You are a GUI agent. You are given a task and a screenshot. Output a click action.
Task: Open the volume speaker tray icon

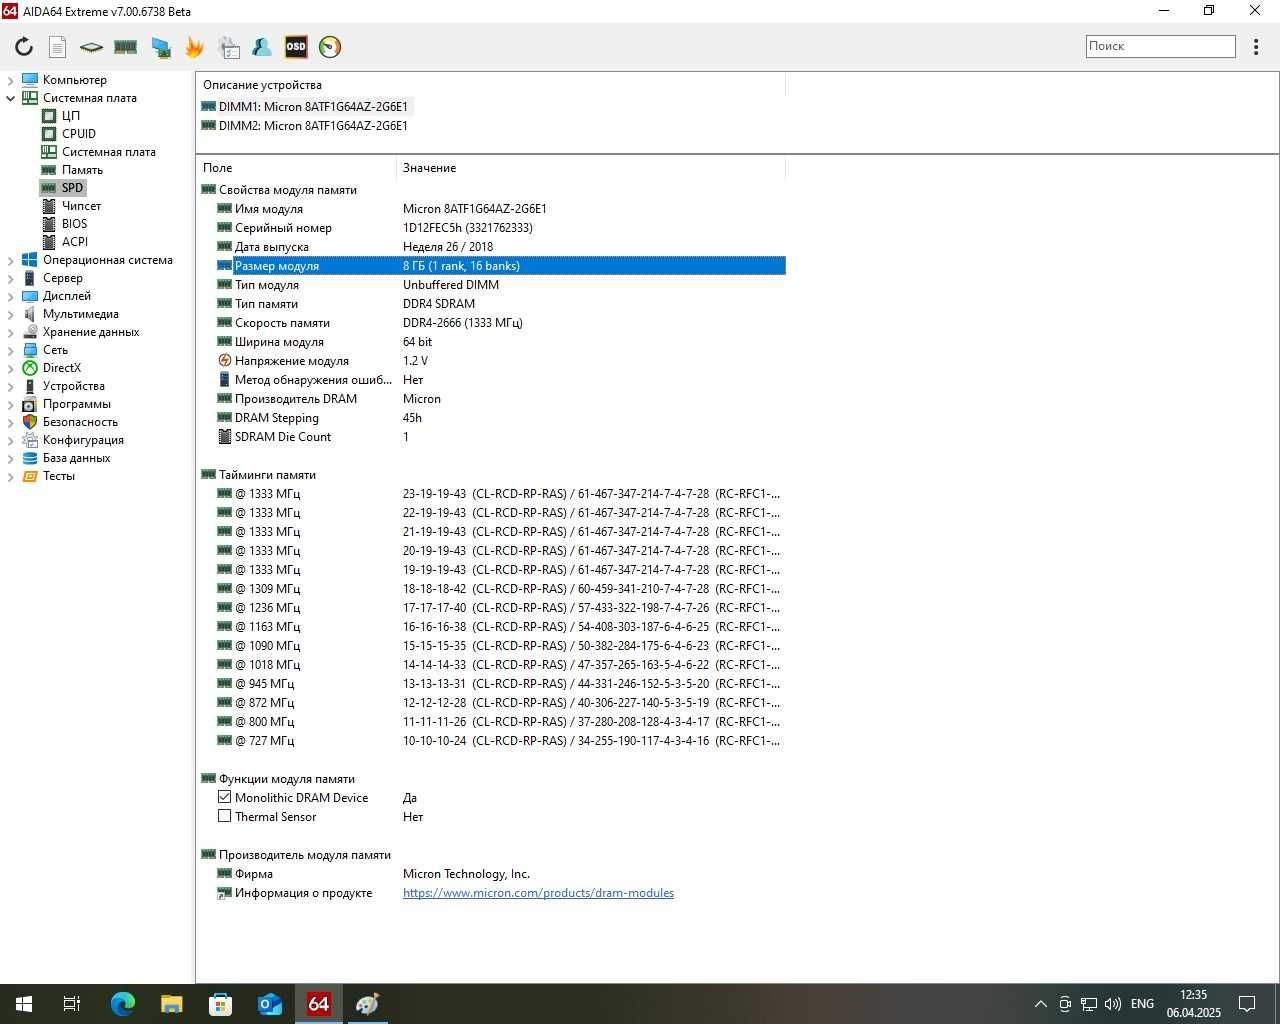coord(1112,1004)
